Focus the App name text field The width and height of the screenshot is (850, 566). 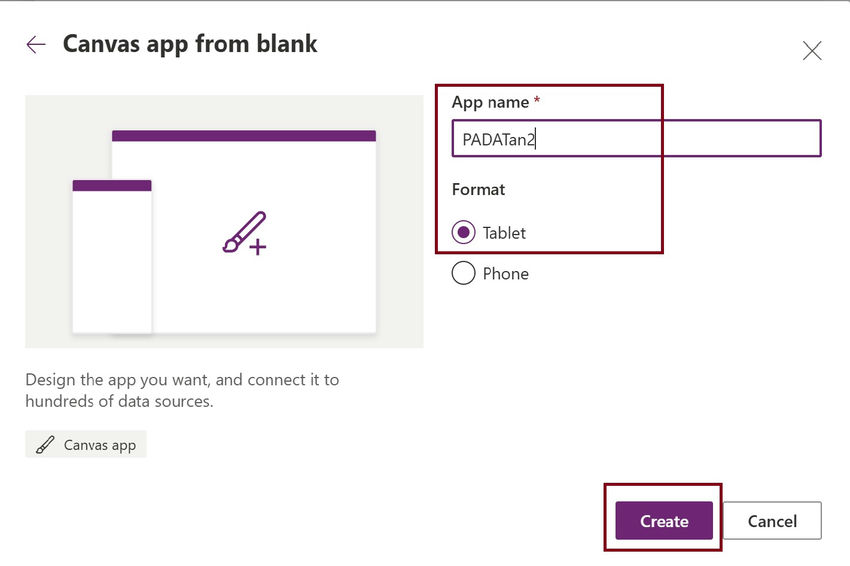point(636,139)
